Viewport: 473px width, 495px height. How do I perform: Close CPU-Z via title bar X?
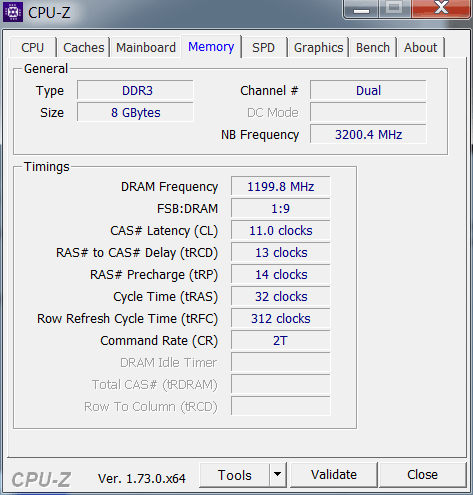point(441,9)
